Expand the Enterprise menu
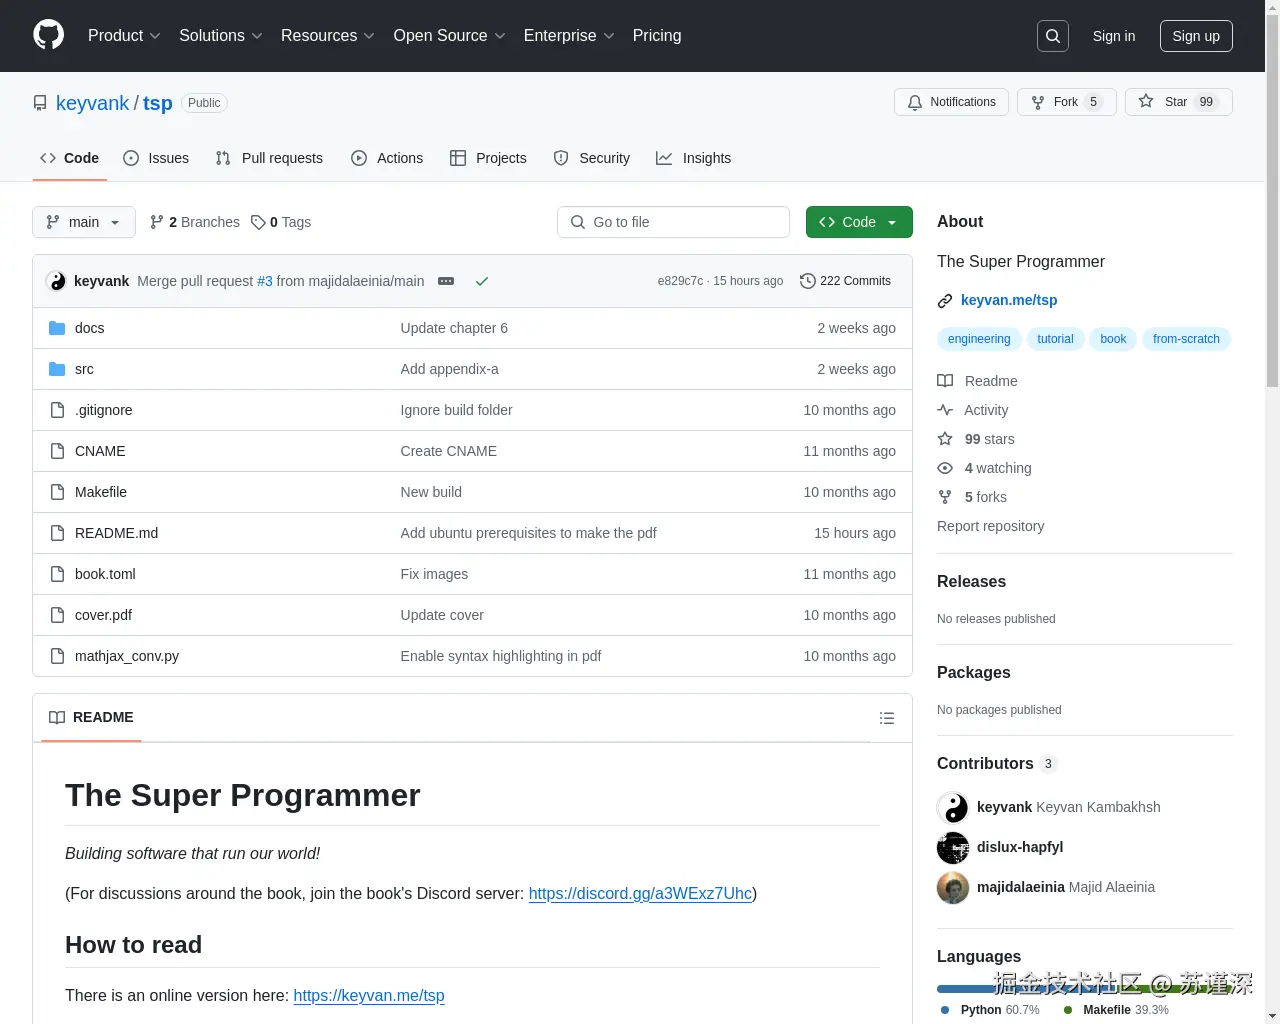Viewport: 1280px width, 1024px height. click(569, 36)
